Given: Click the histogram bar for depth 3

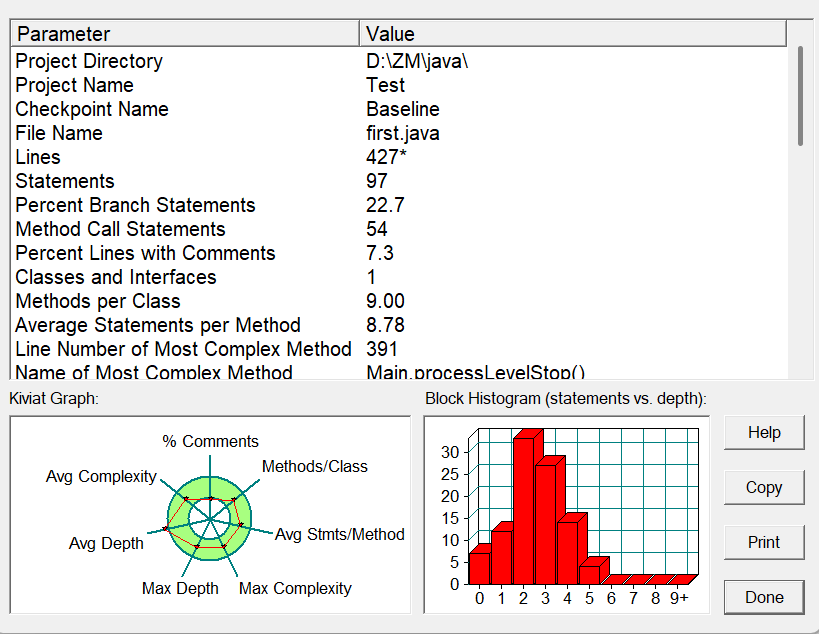Looking at the screenshot, I should pos(546,524).
